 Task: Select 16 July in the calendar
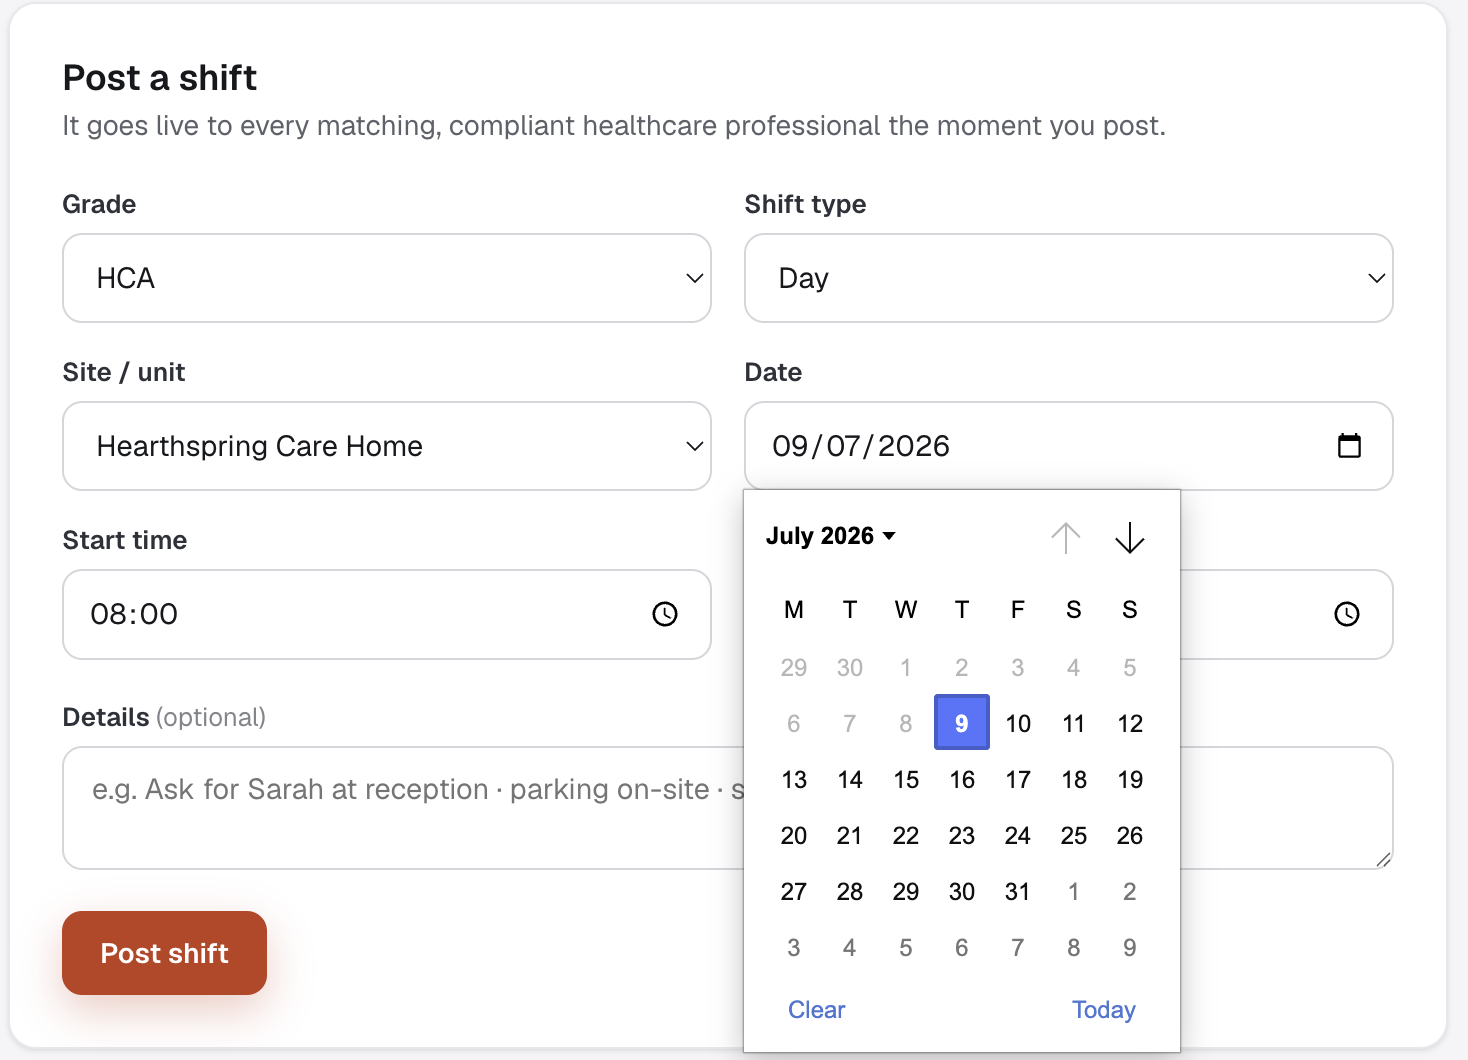[x=962, y=779]
